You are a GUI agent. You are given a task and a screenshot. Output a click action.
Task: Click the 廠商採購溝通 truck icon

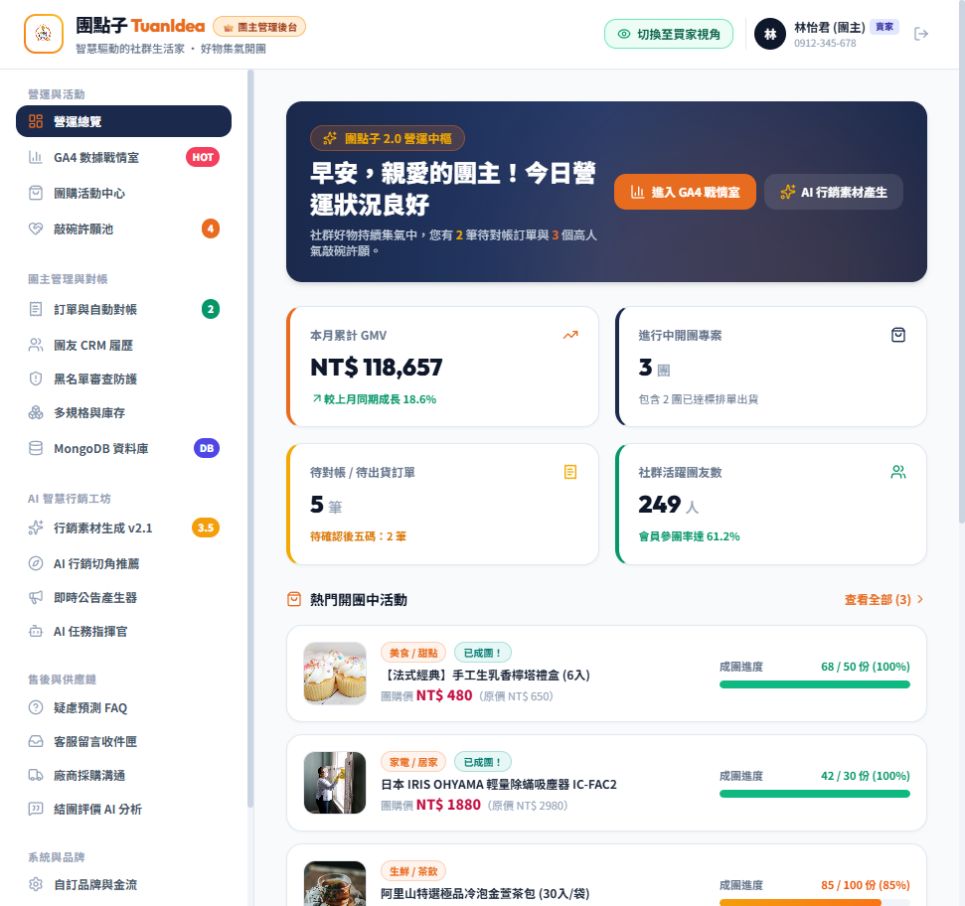(36, 775)
